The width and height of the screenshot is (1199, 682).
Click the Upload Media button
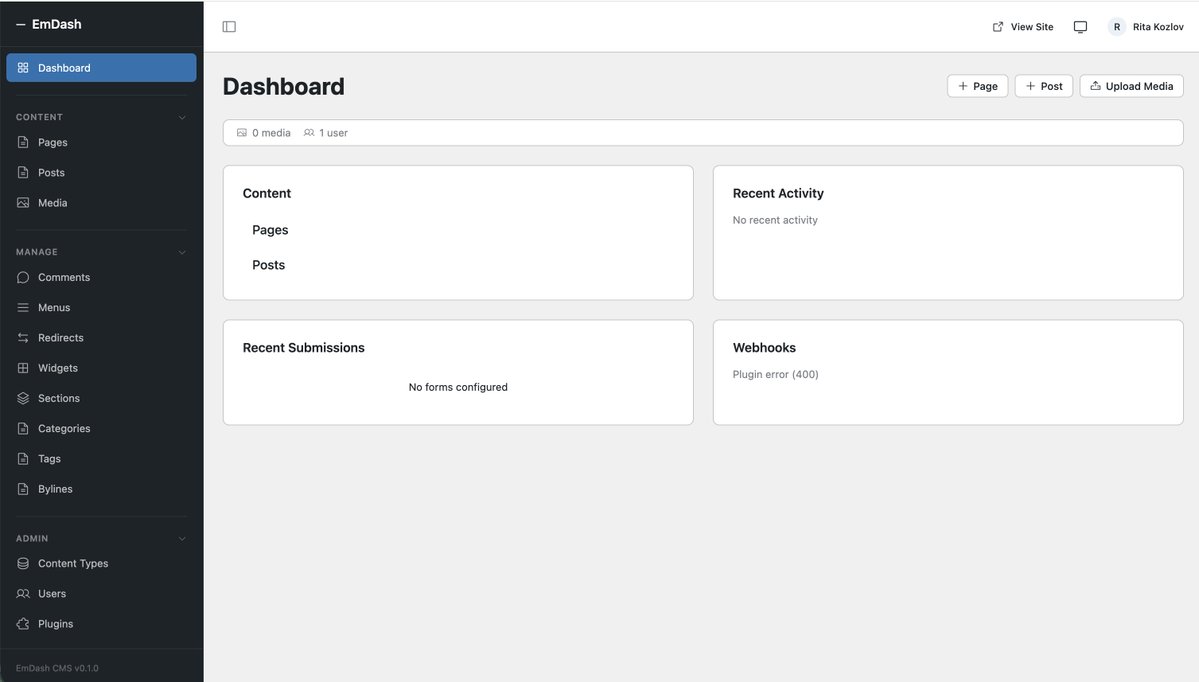click(x=1132, y=86)
